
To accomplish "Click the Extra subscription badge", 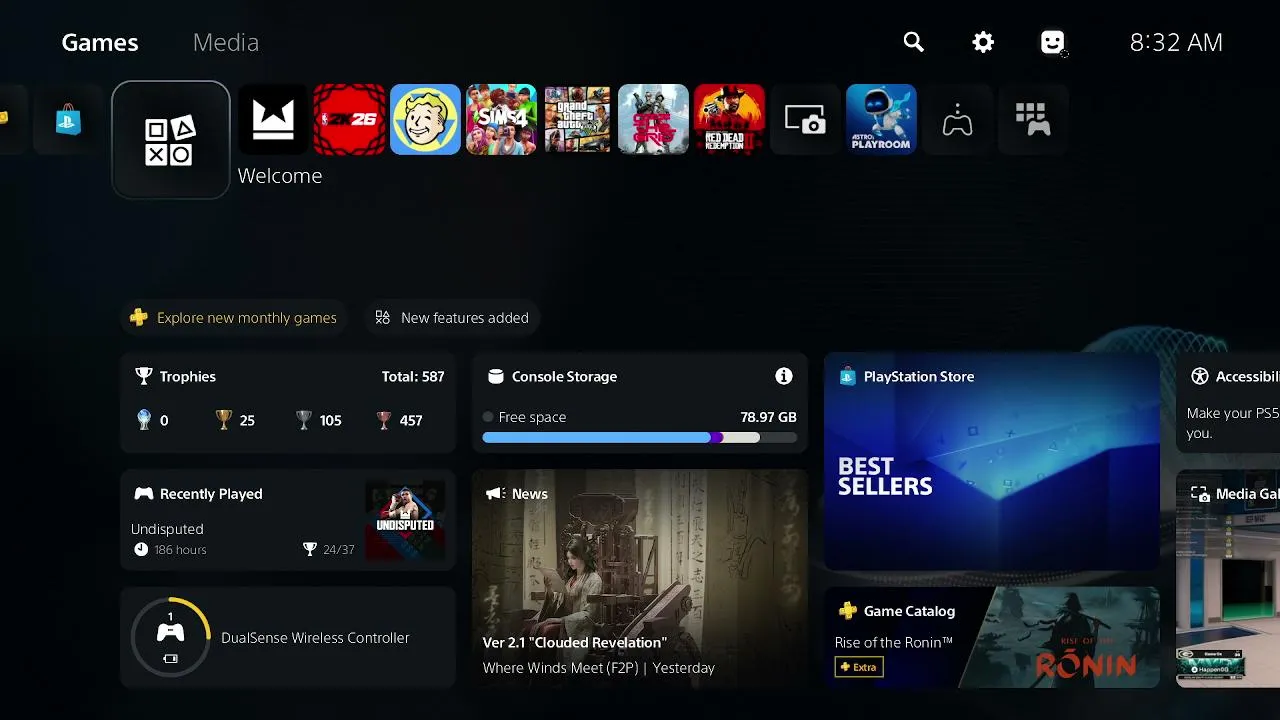I will point(859,667).
